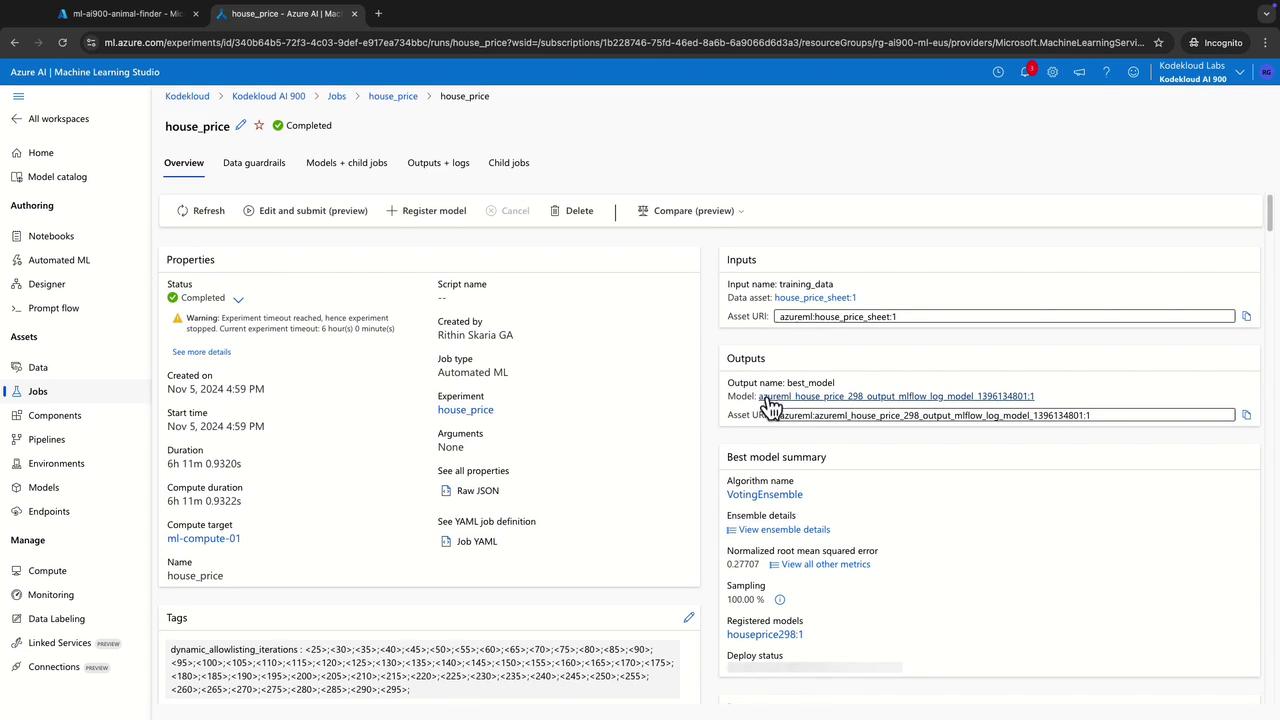Favorite the job with the star icon
This screenshot has width=1280, height=720.
259,125
